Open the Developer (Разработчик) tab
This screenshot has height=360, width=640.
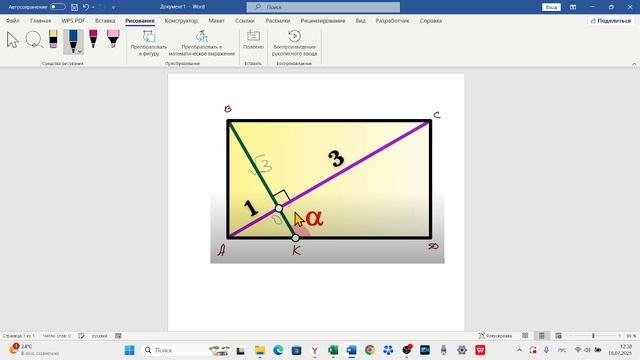tap(392, 20)
